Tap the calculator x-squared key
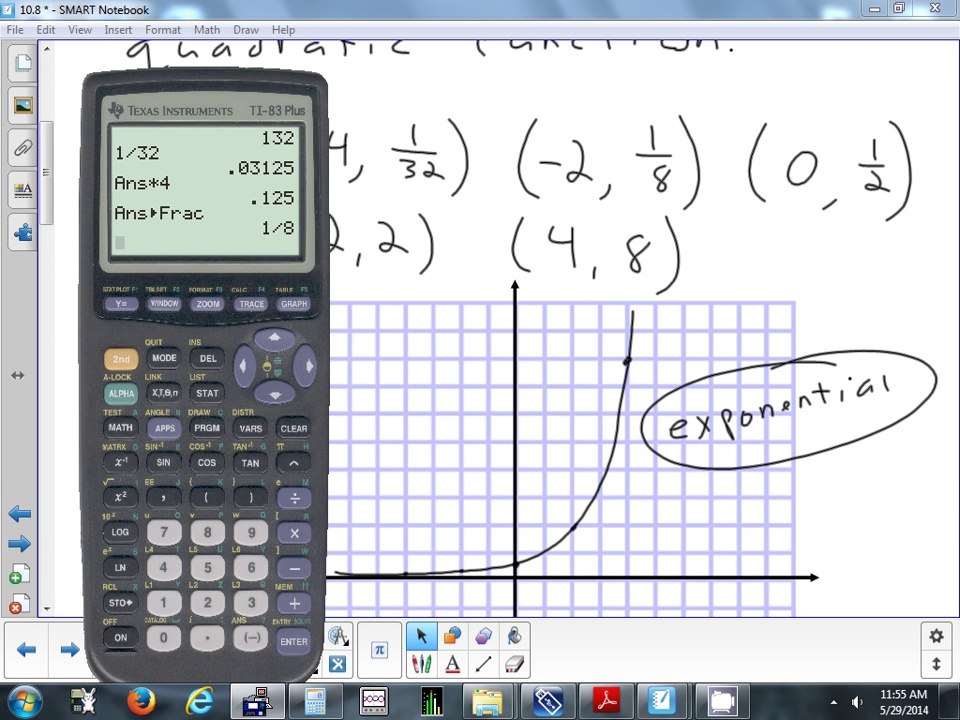The height and width of the screenshot is (720, 960). 121,497
